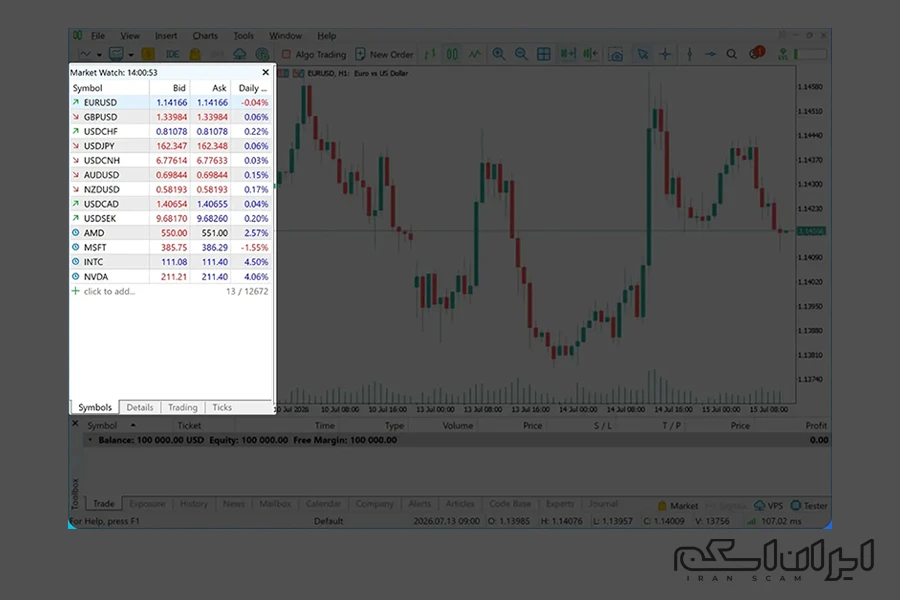Select the USDCNH symbol row
Screen dimensions: 900x600
[x=170, y=160]
